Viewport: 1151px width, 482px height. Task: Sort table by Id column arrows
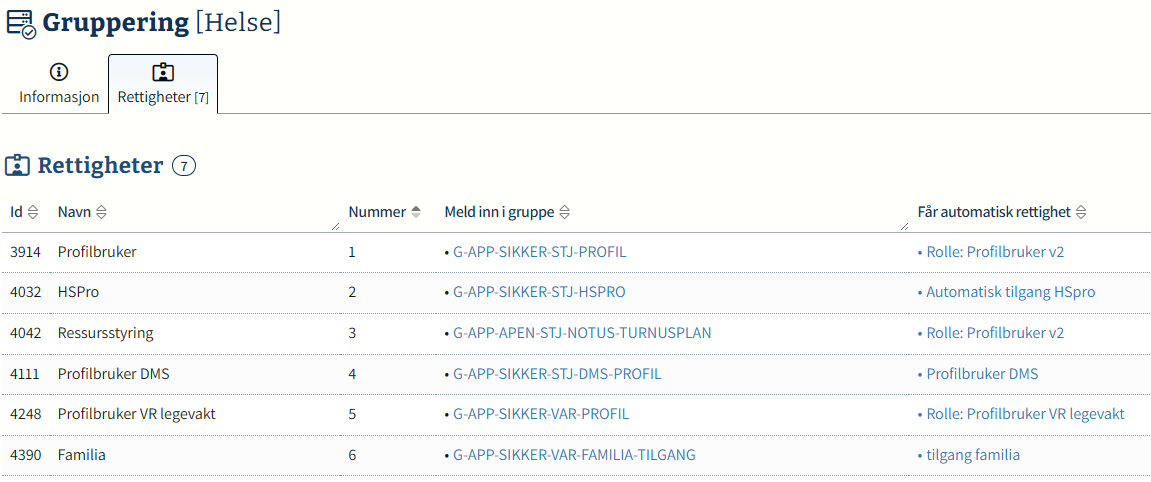click(x=33, y=212)
